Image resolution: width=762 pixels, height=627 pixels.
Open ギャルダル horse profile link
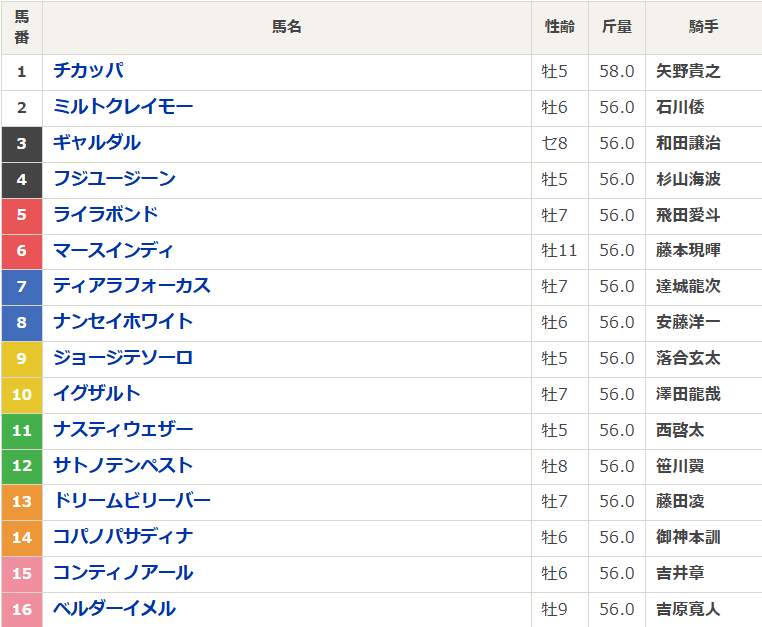click(96, 143)
